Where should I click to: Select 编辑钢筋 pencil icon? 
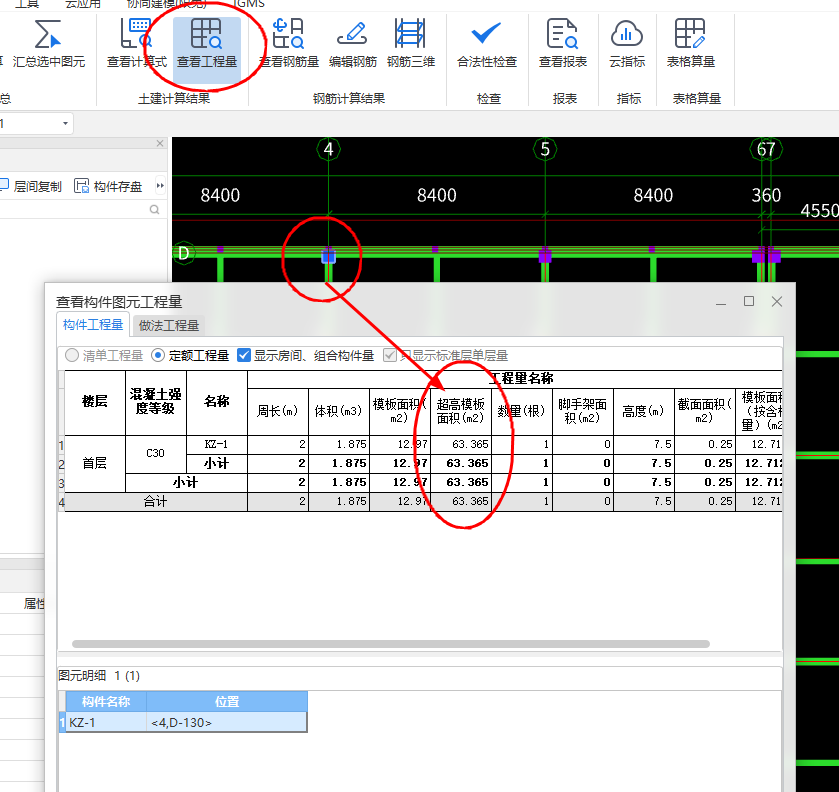point(352,34)
